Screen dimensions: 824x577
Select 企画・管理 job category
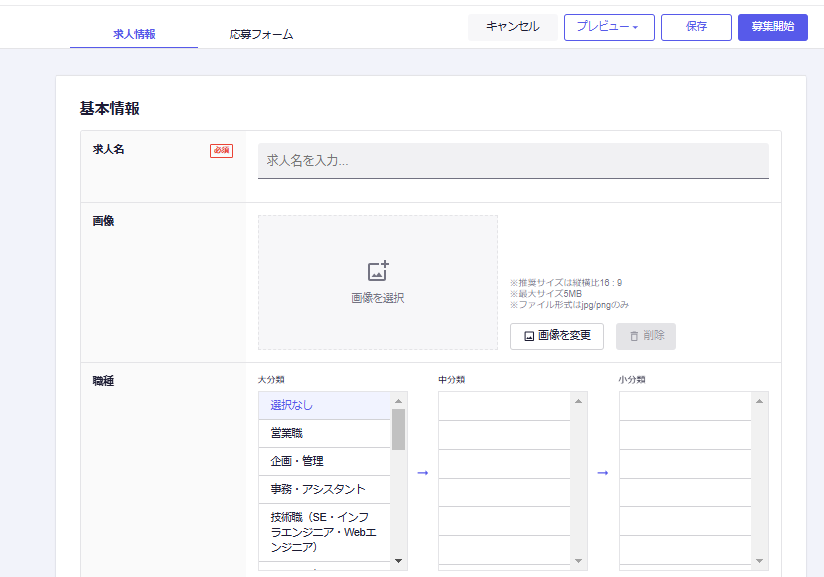pyautogui.click(x=324, y=461)
